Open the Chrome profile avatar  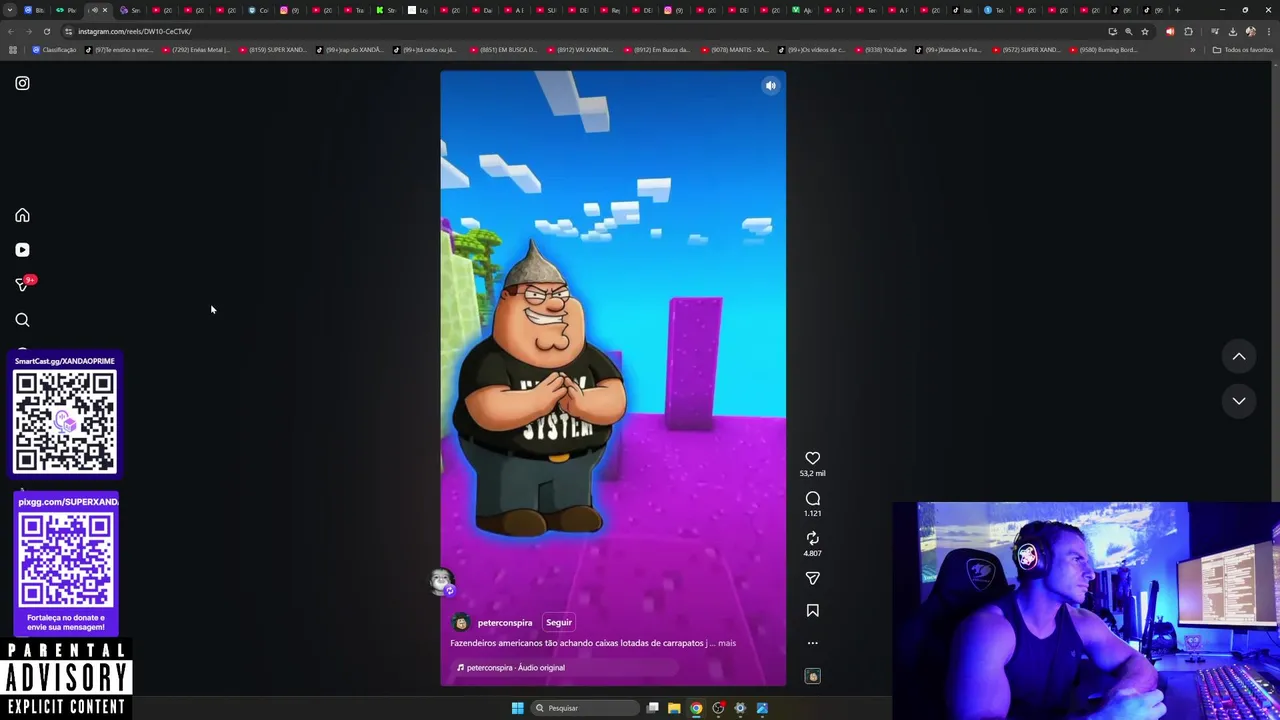[1250, 31]
